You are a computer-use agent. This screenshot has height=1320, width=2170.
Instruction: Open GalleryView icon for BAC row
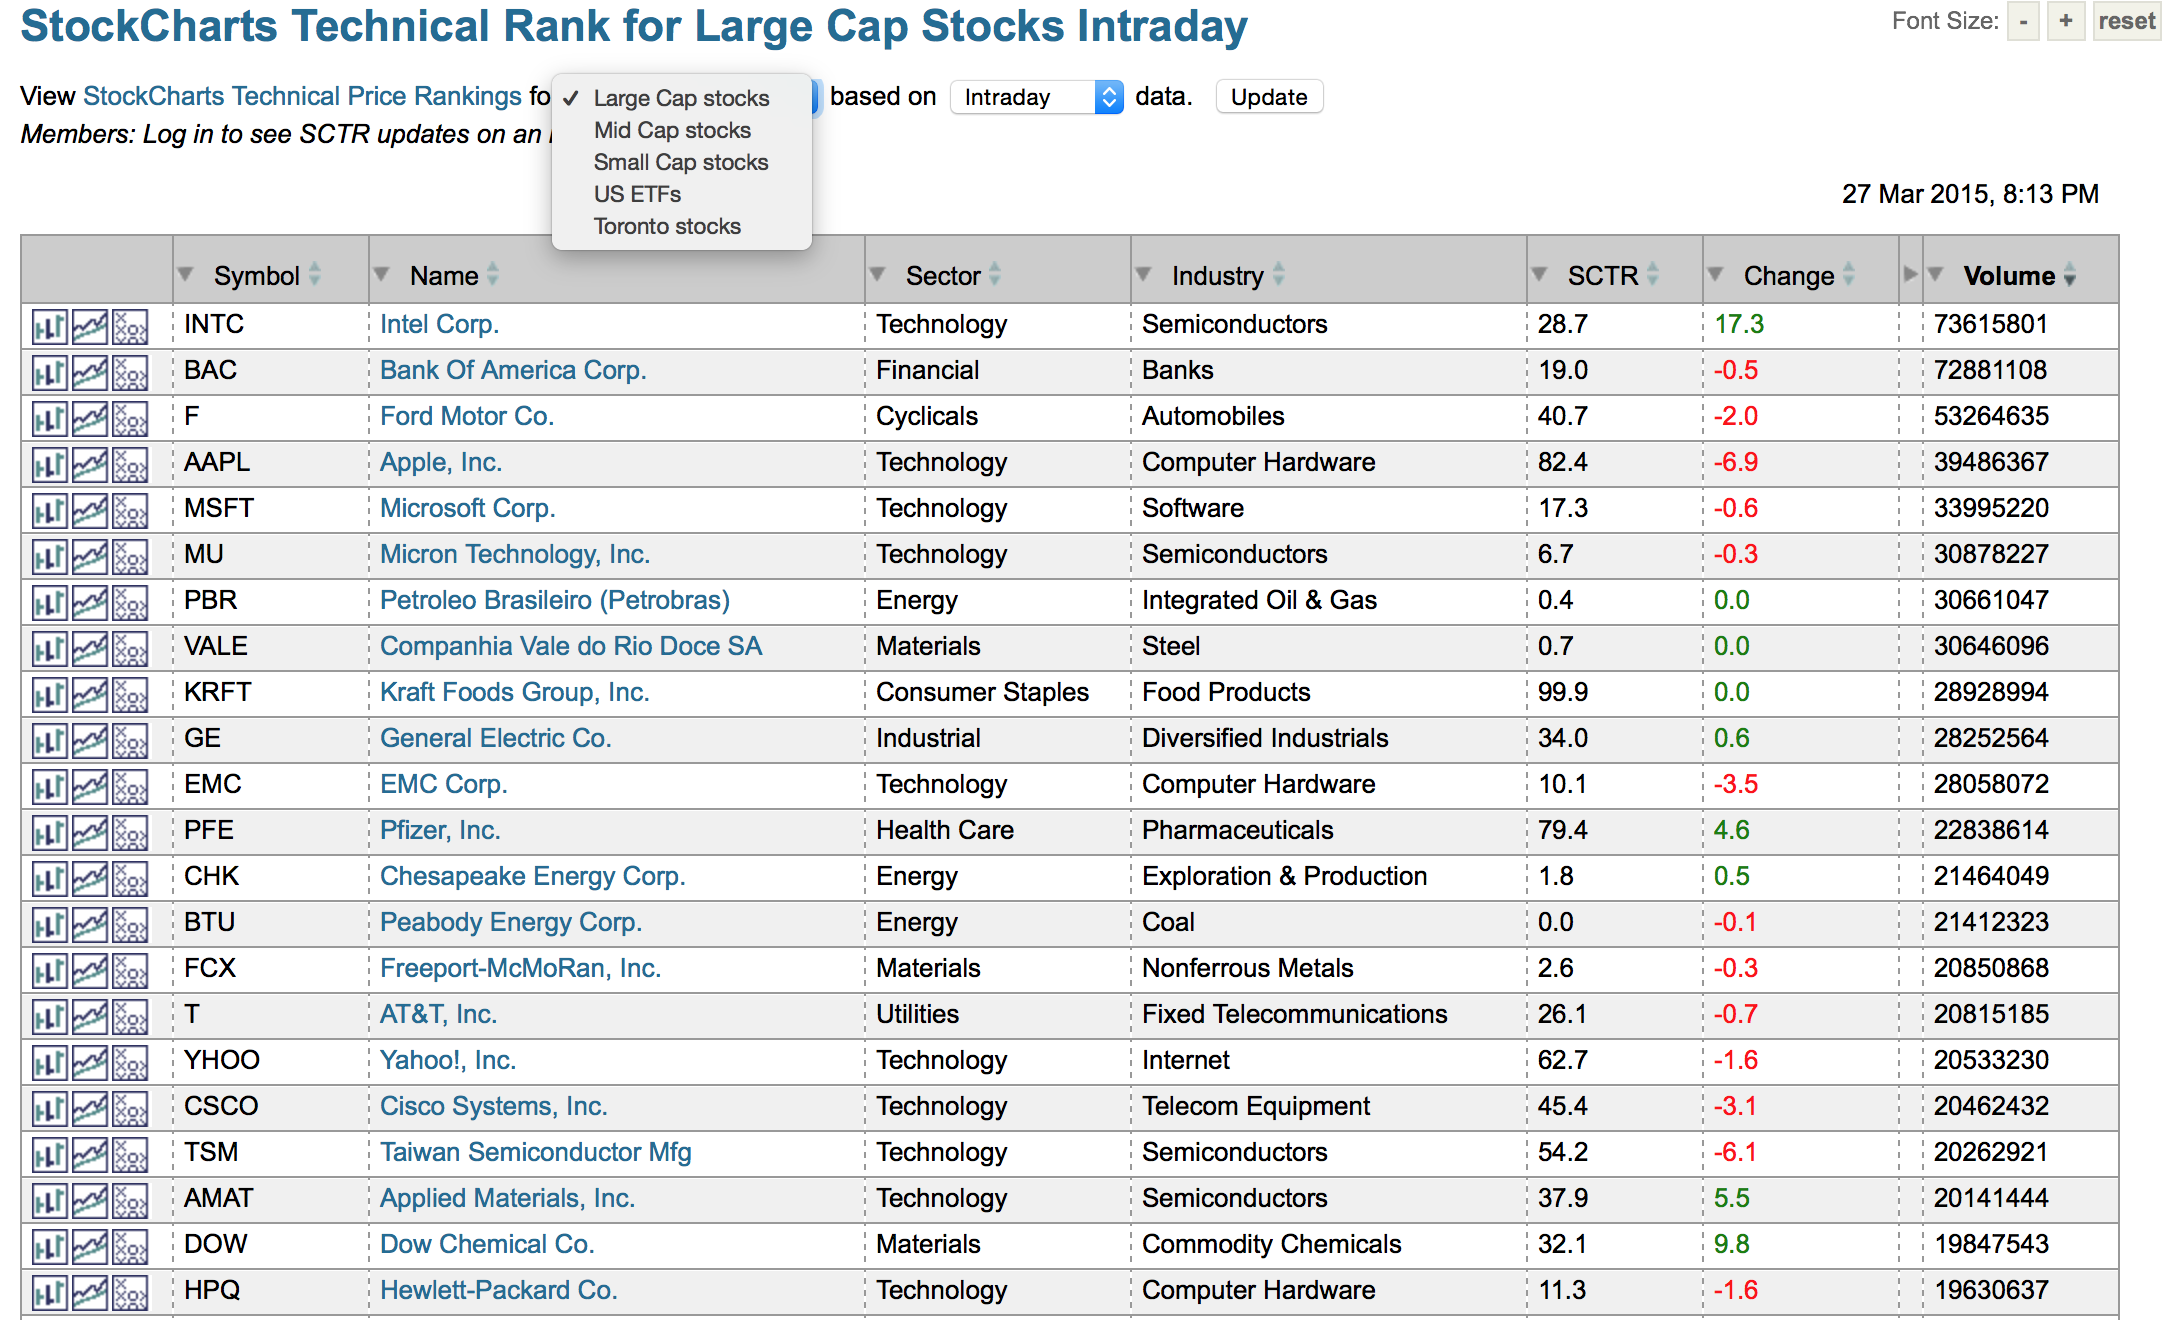(x=90, y=372)
